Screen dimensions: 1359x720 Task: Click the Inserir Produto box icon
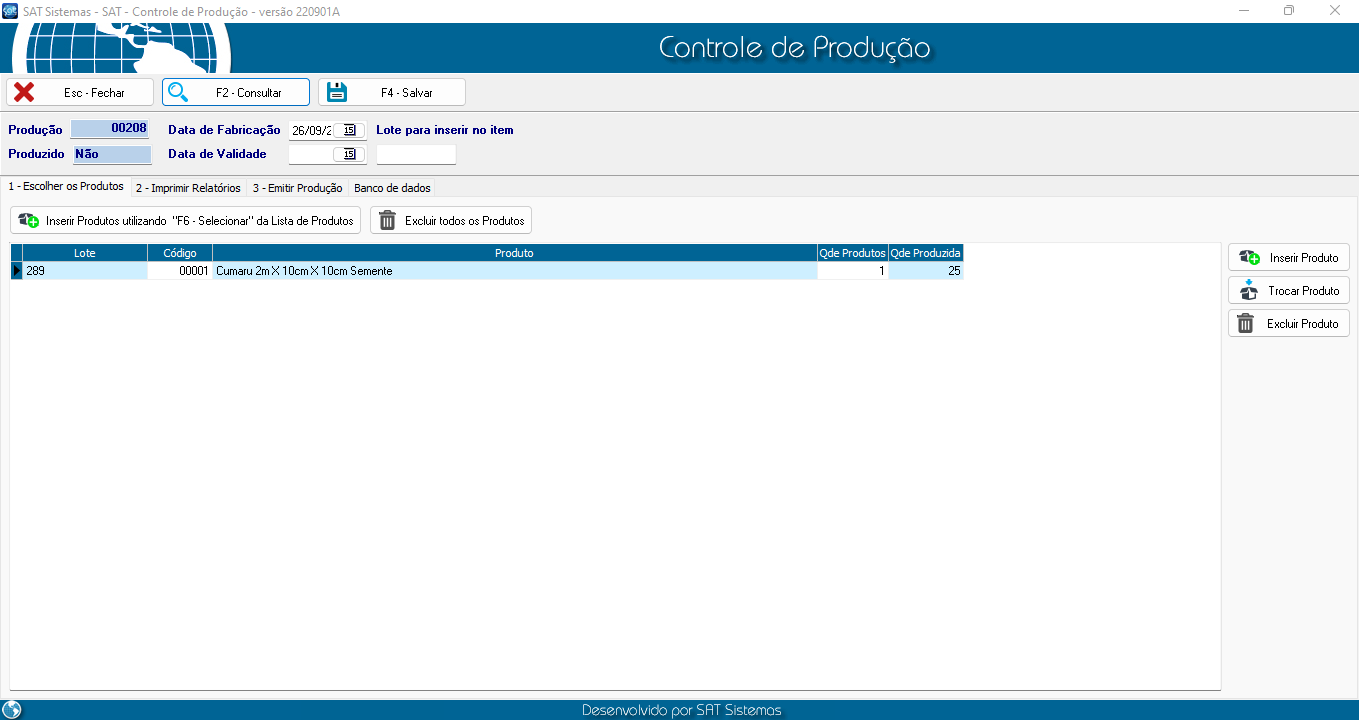click(x=1249, y=258)
